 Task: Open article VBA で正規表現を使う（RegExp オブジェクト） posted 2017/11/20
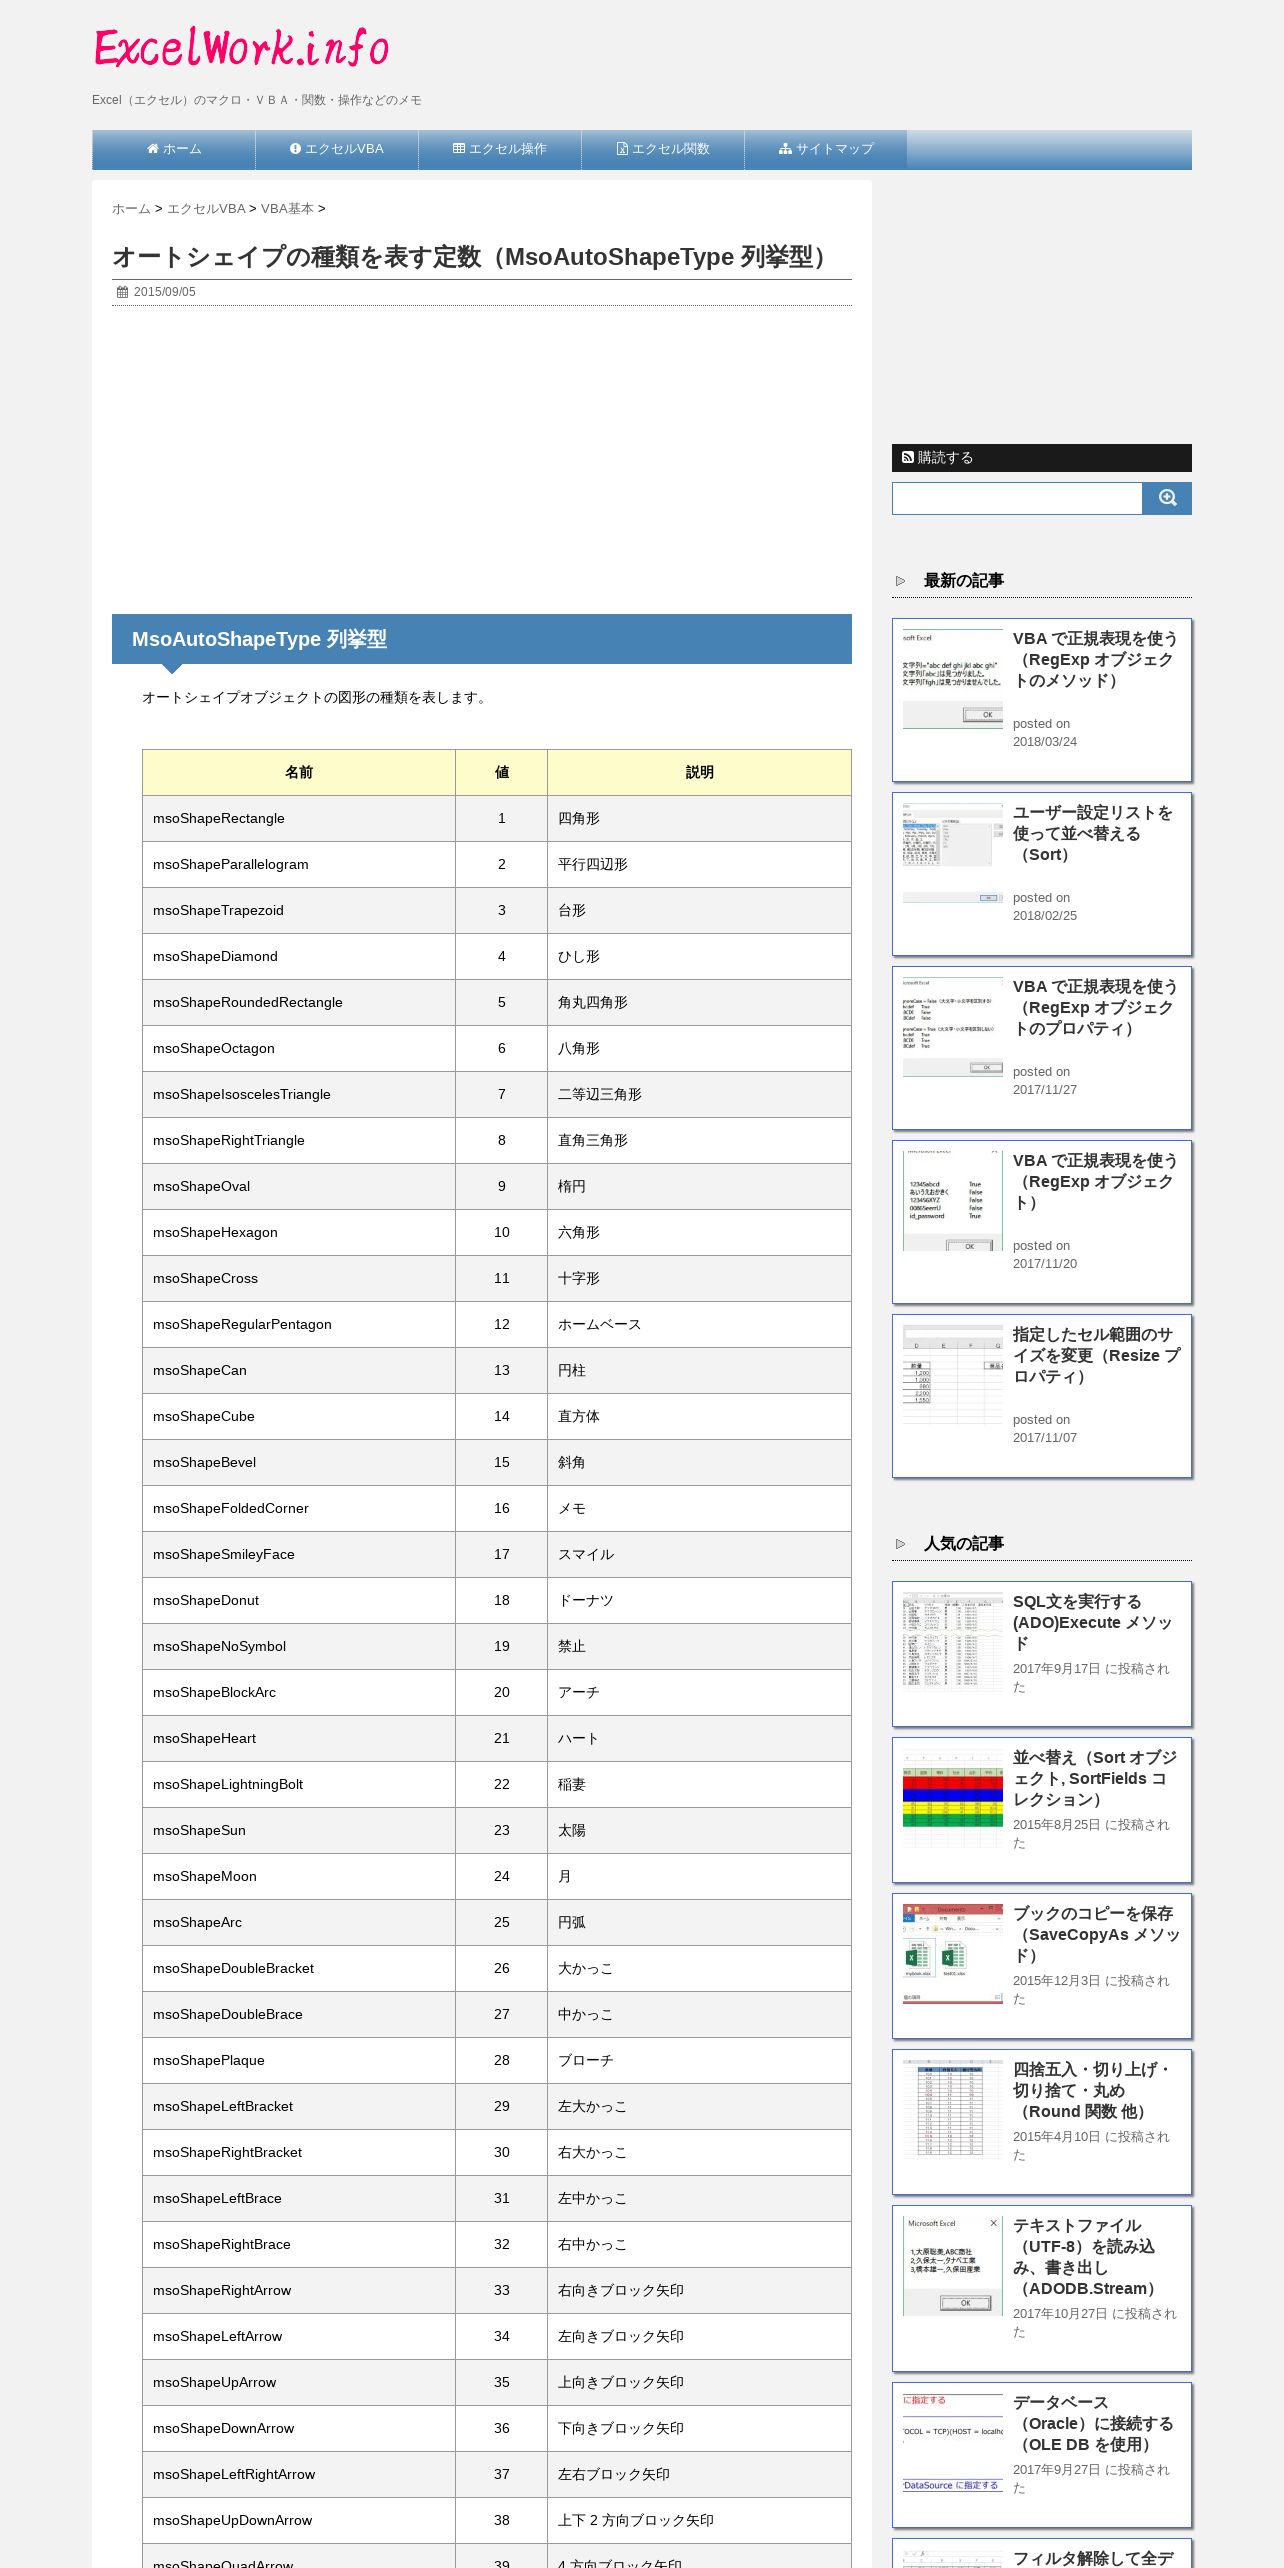pos(1095,1181)
